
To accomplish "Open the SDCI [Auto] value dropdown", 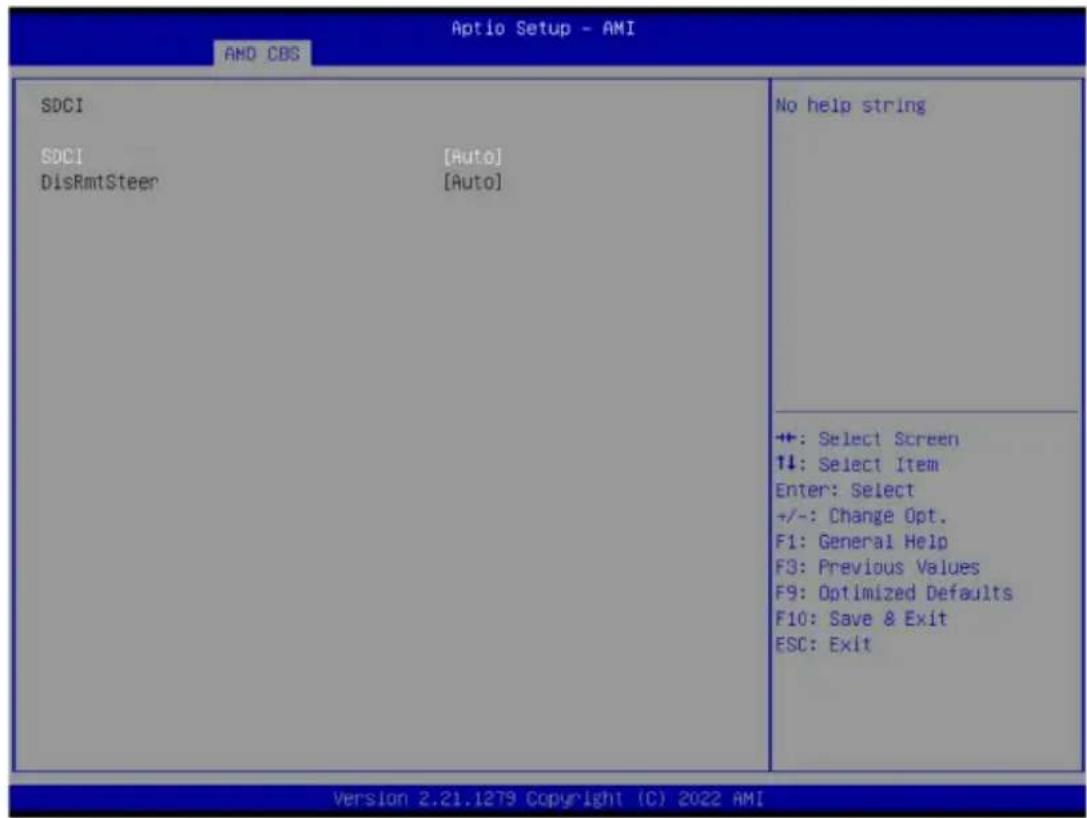I will coord(473,157).
